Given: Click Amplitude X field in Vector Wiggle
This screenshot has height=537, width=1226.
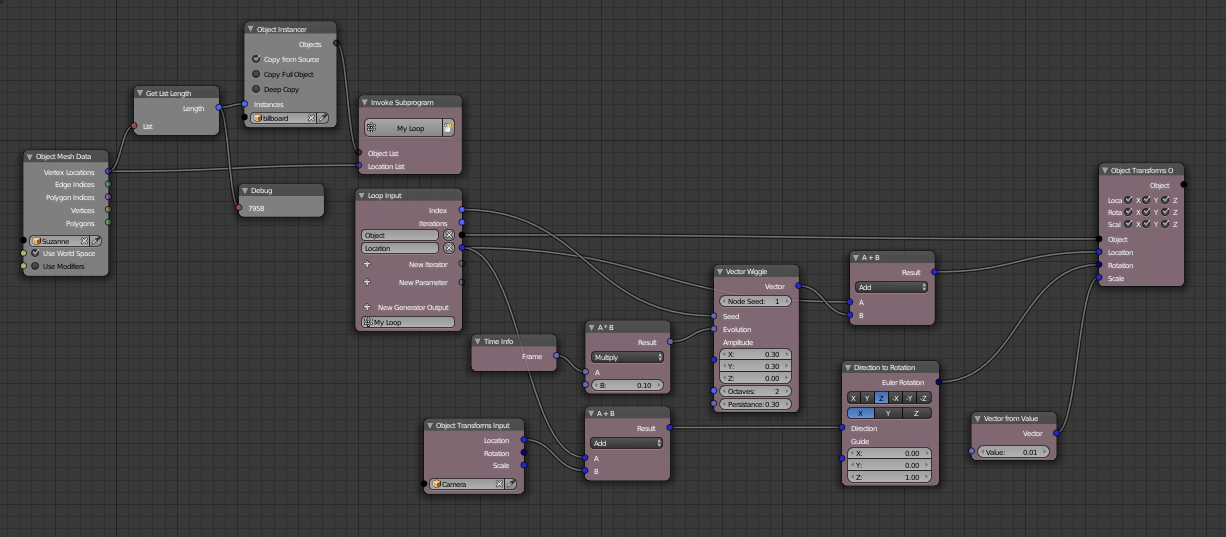Looking at the screenshot, I should pyautogui.click(x=755, y=354).
